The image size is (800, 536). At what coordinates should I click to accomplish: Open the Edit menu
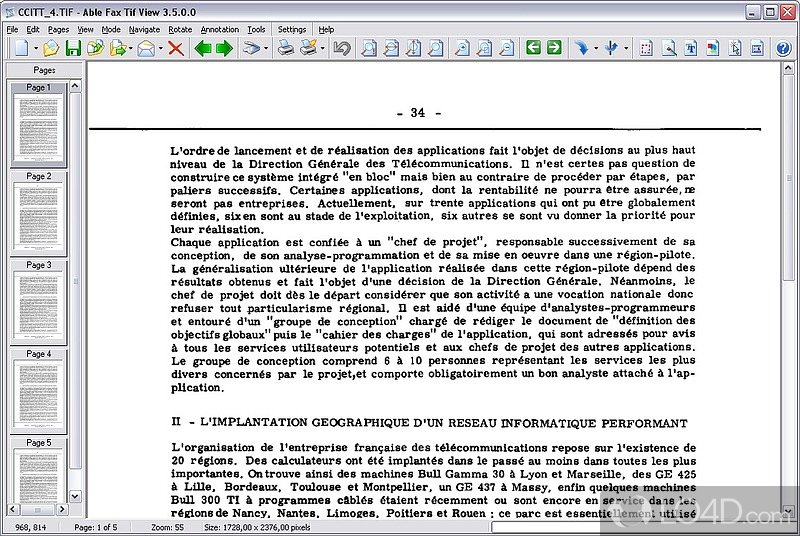[33, 30]
